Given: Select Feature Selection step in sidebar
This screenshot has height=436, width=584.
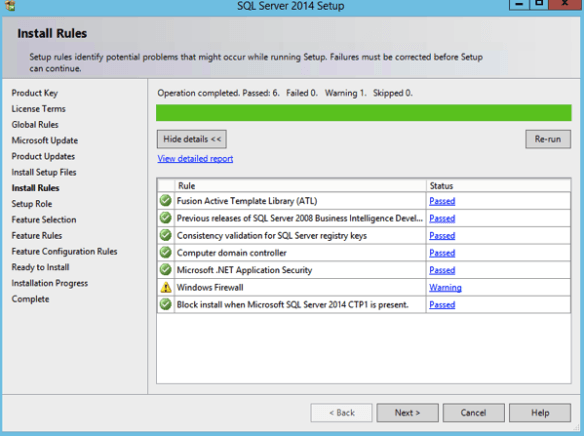Looking at the screenshot, I should pos(44,220).
